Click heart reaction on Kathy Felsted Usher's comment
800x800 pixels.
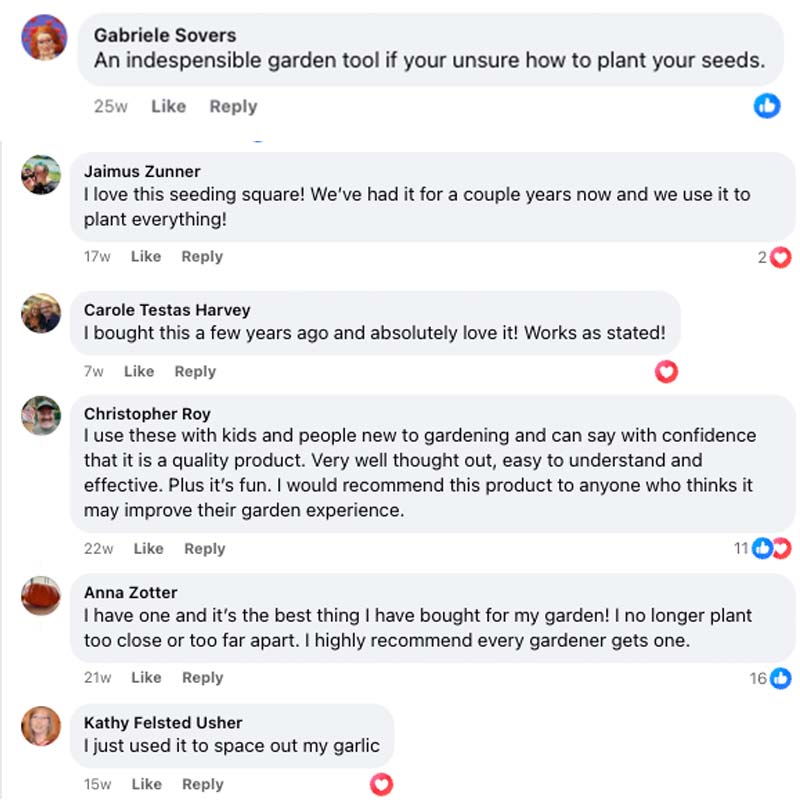[x=381, y=784]
